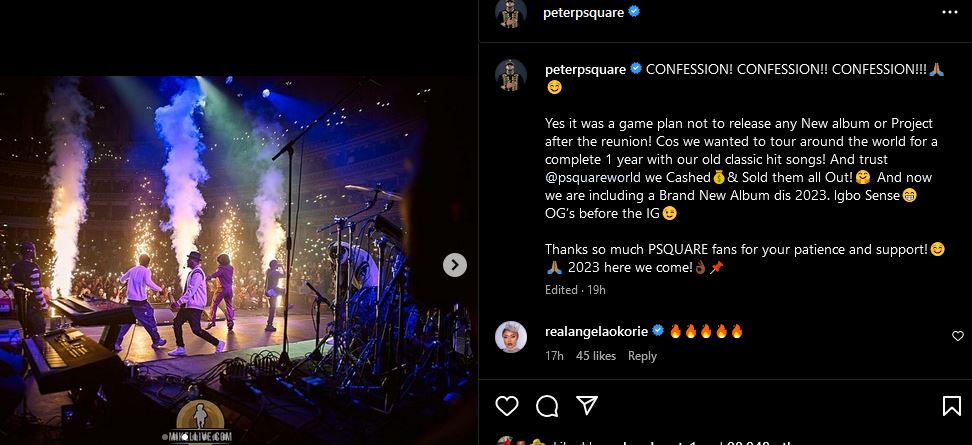Visit realangelaokorie's profile via username
Screen dimensions: 972x445
click(597, 331)
